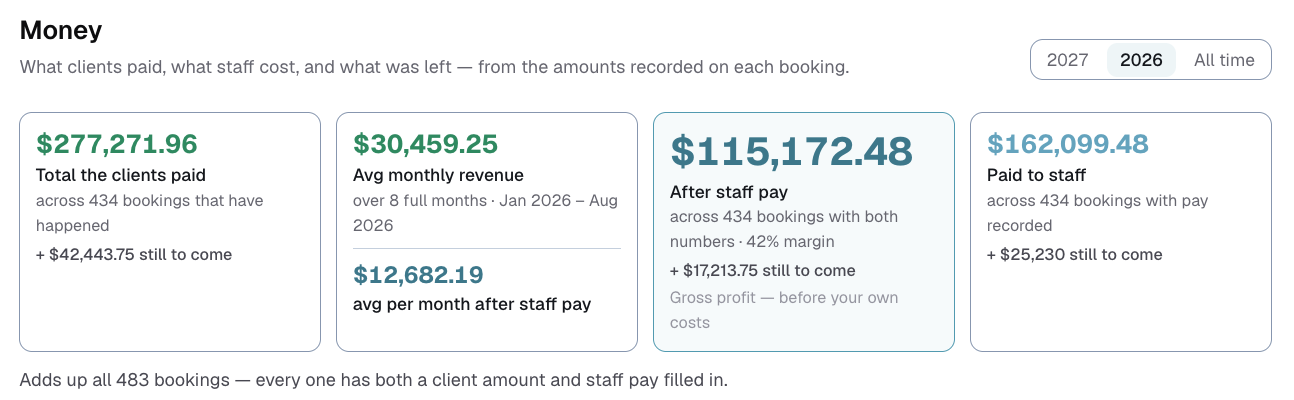Viewport: 1294px width, 400px height.
Task: Click the $277,271.96 total amount
Action: point(117,144)
